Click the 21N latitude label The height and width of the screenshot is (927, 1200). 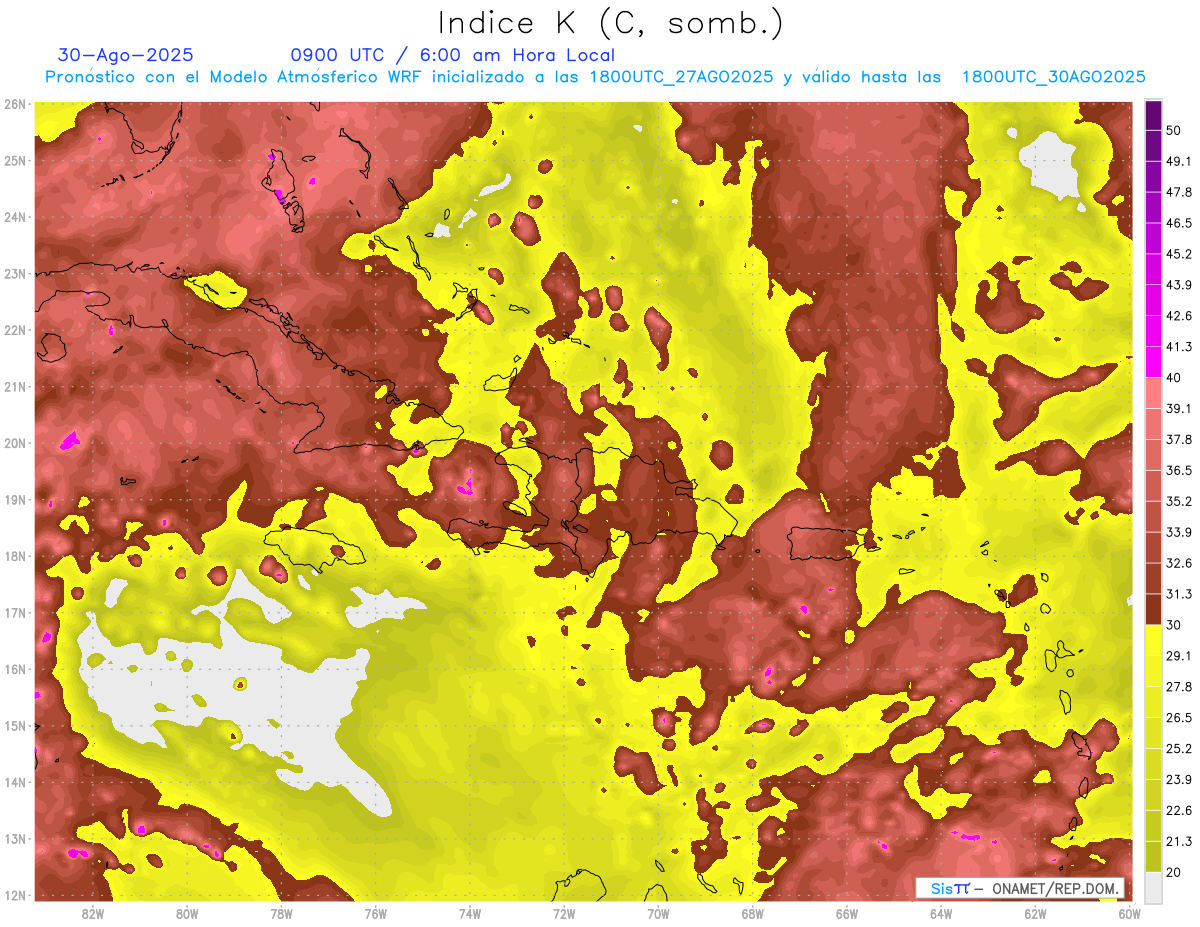15,387
